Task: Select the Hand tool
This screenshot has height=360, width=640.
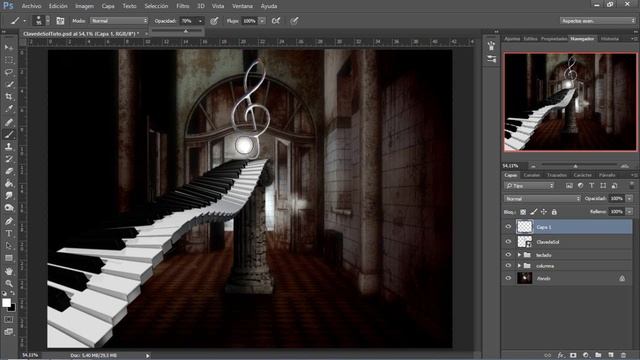Action: click(9, 271)
